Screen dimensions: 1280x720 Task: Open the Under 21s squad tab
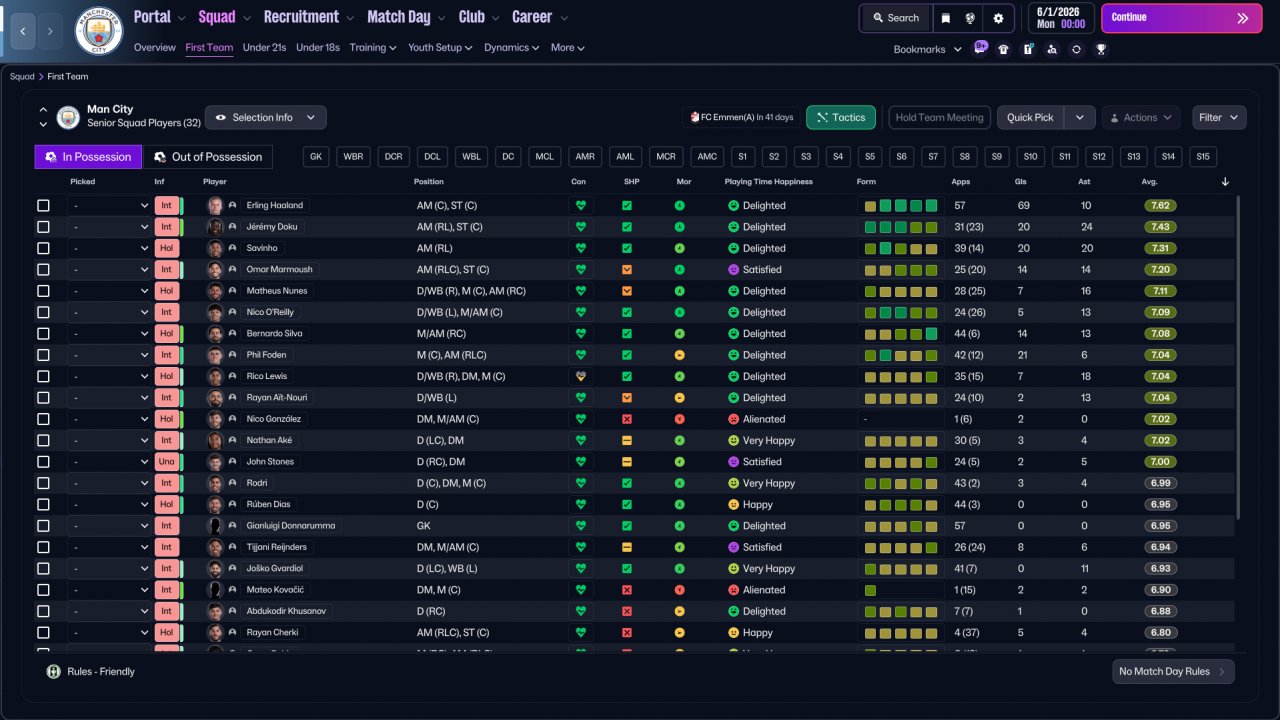pyautogui.click(x=264, y=47)
